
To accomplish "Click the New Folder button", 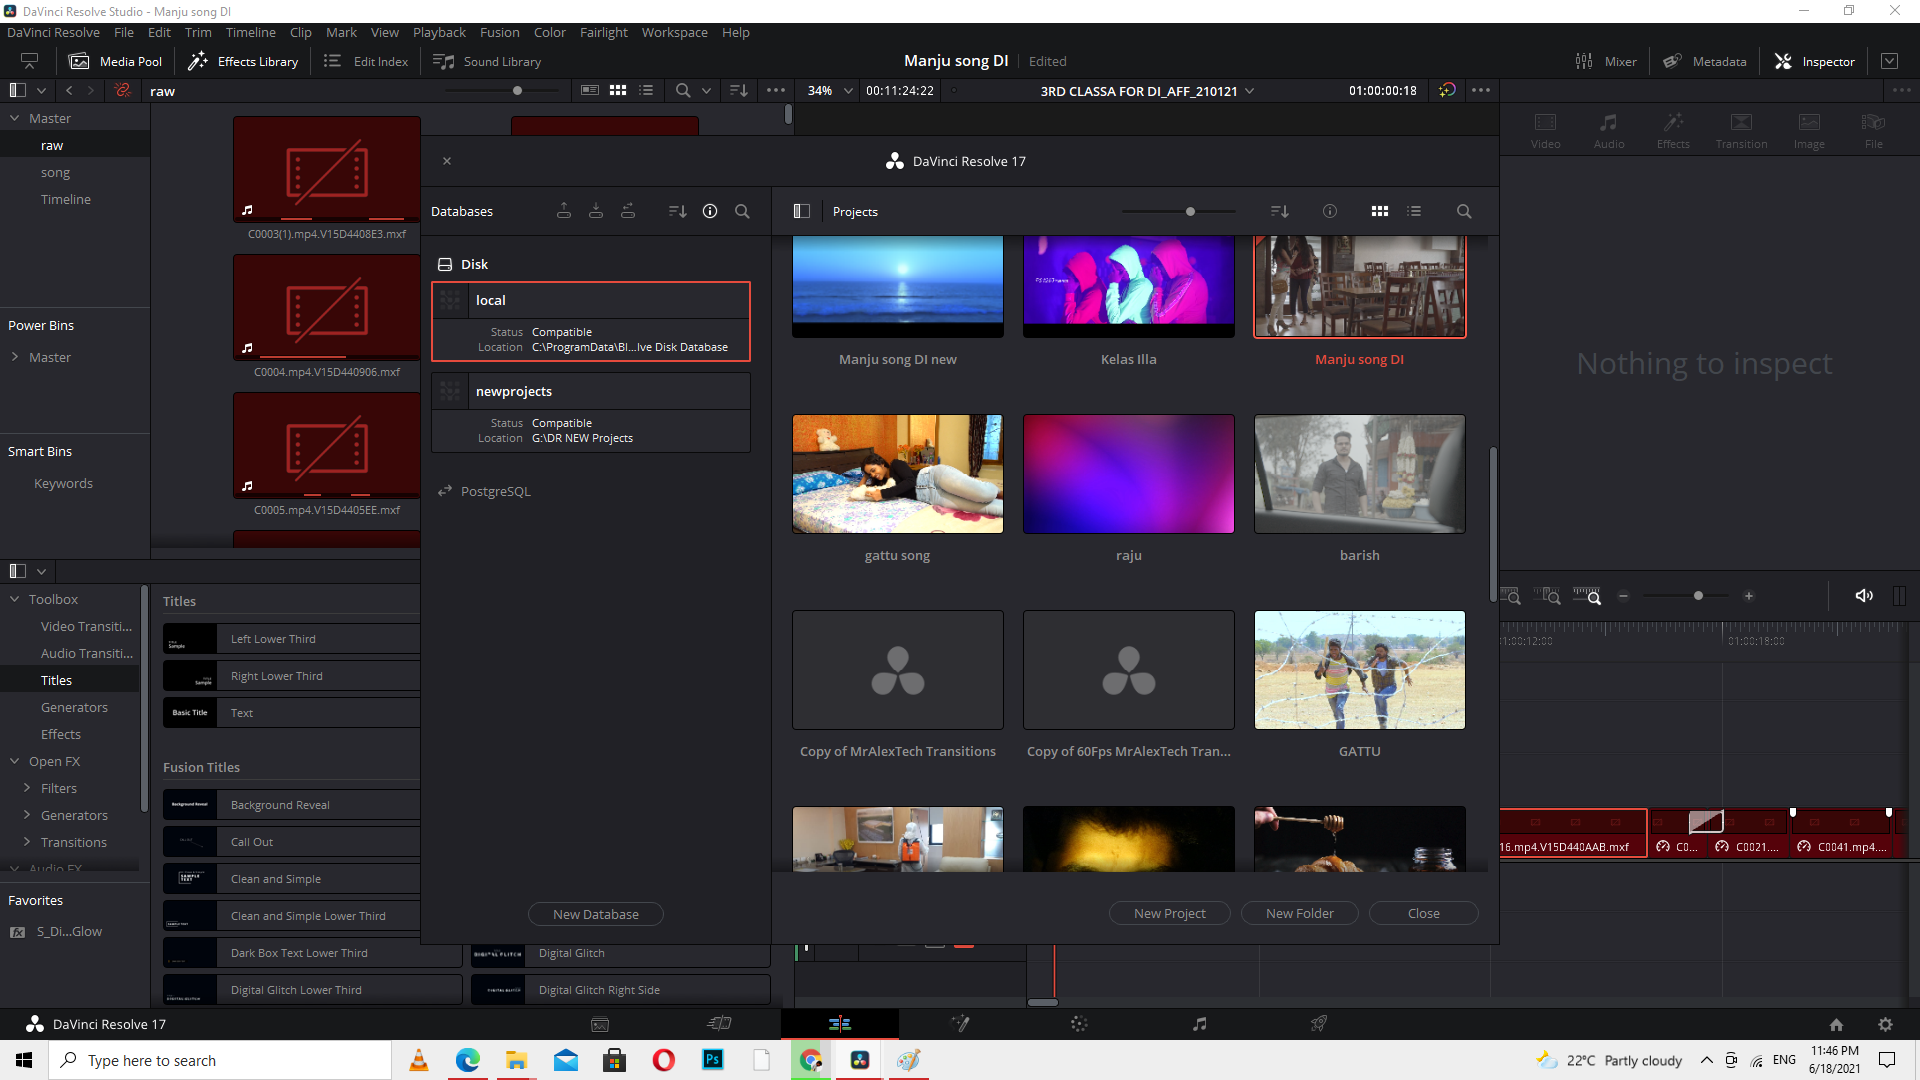I will [x=1300, y=913].
